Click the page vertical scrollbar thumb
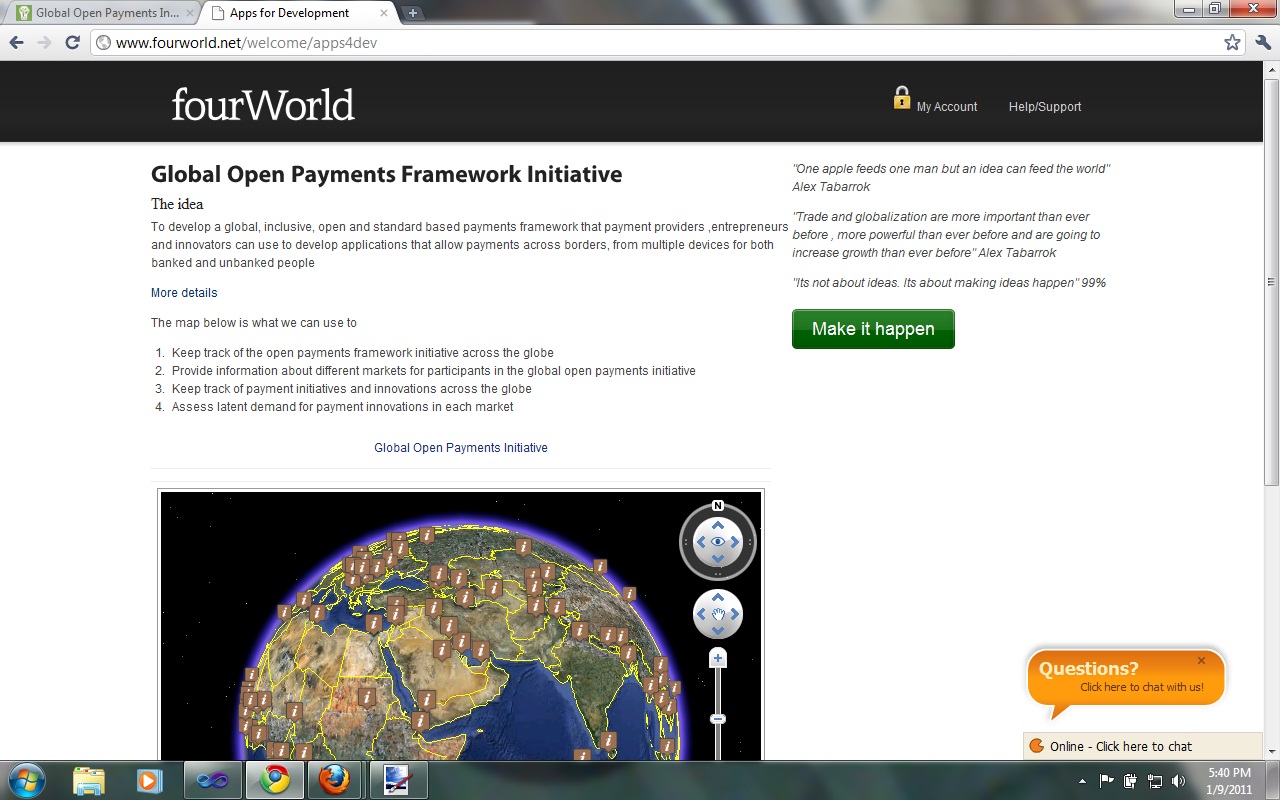The width and height of the screenshot is (1280, 800). (1271, 282)
